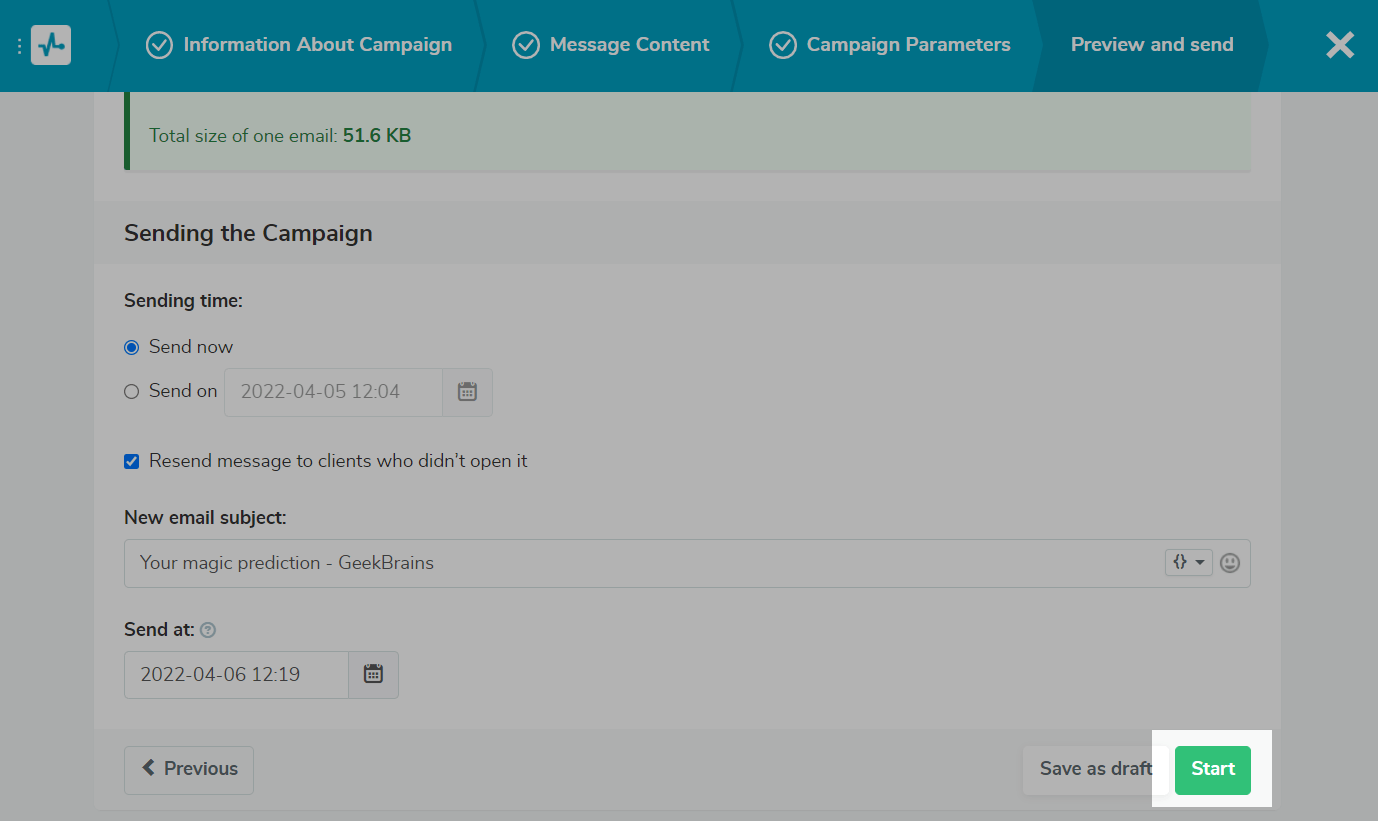The image size is (1378, 821).
Task: Expand the variables dropdown in subject field
Action: 1188,563
